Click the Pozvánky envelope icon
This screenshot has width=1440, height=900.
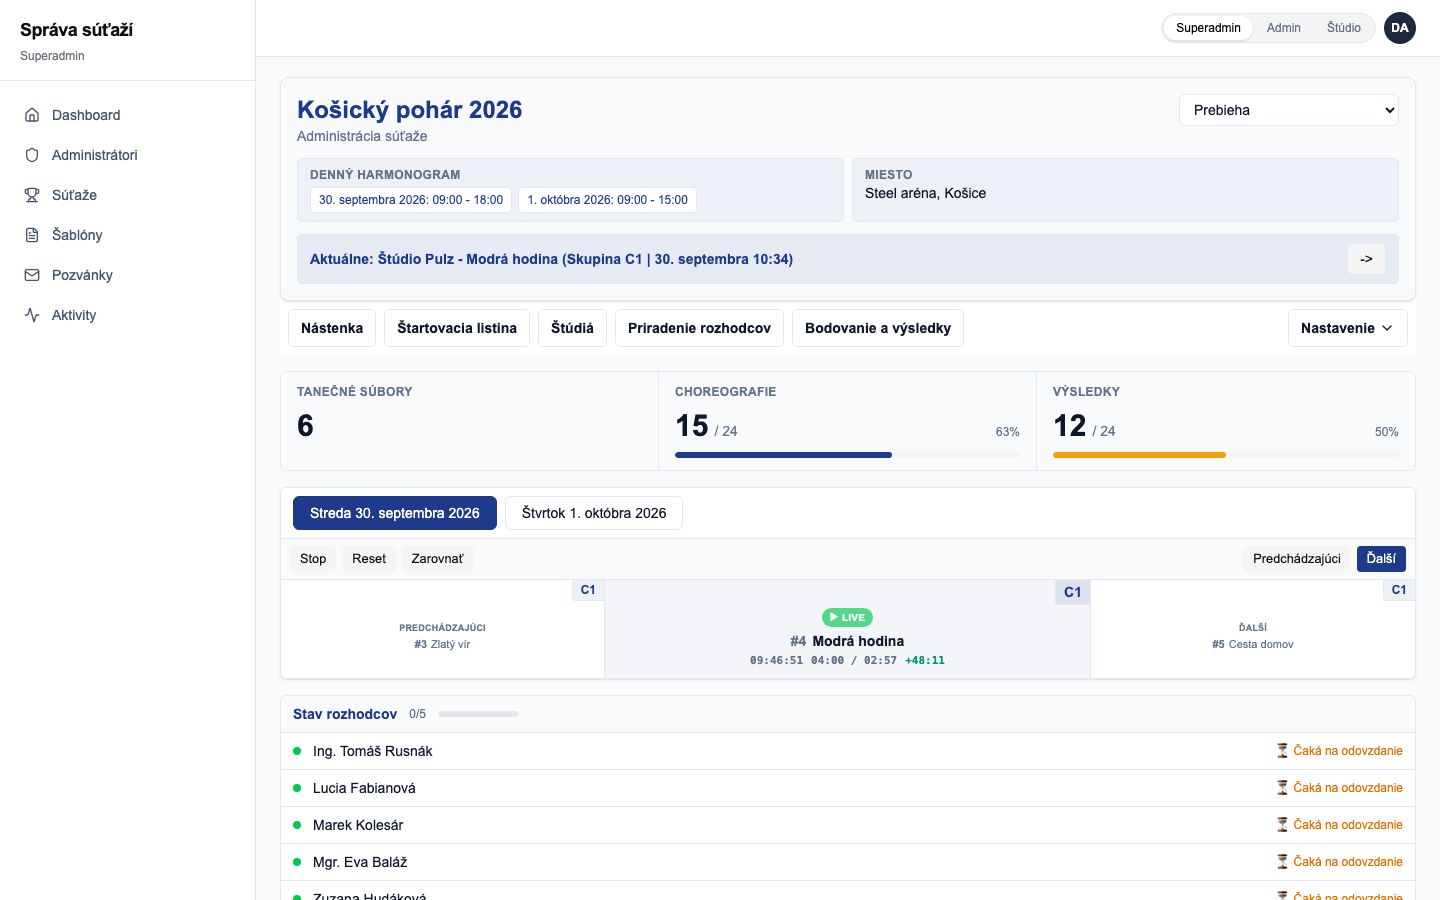(32, 275)
